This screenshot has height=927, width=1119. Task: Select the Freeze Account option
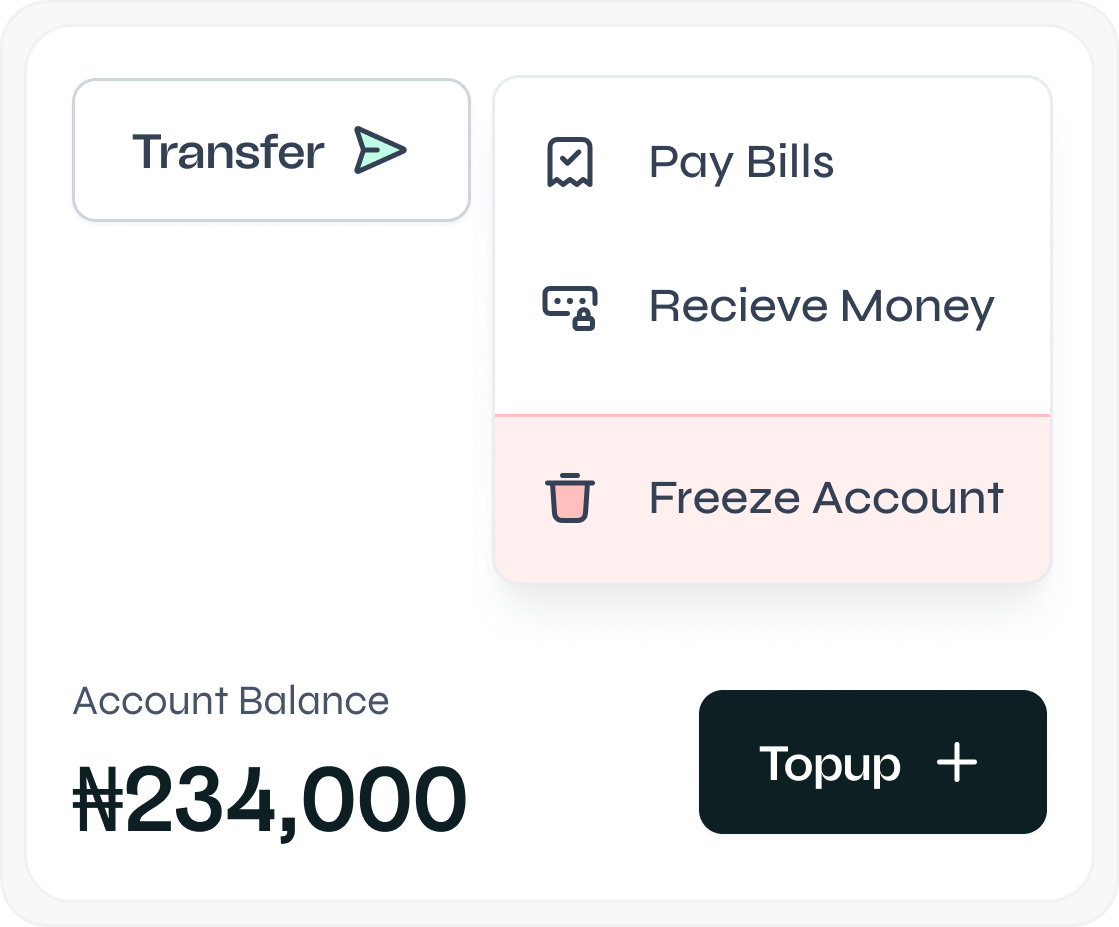tap(825, 498)
